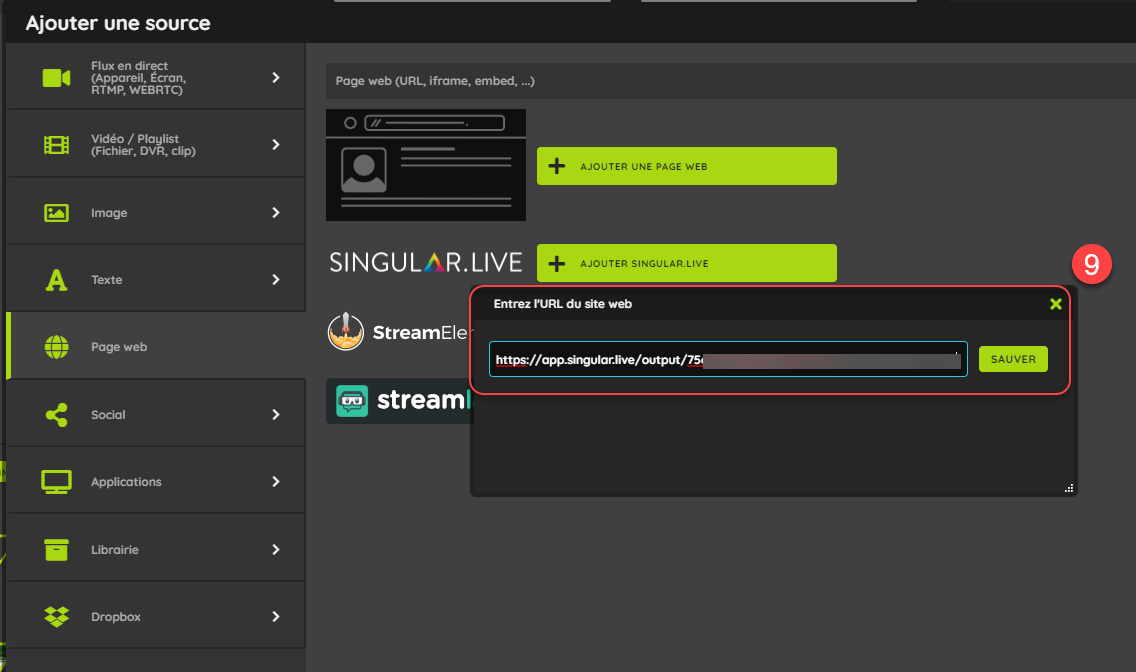The height and width of the screenshot is (672, 1136).
Task: Select the camera icon for Flux en direct
Action: click(57, 77)
